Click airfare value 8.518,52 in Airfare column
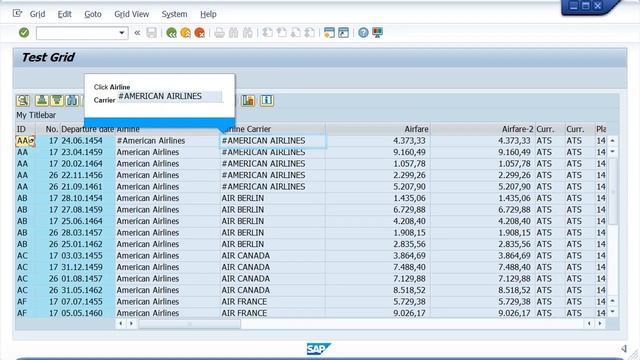This screenshot has width=640, height=360. 409,290
